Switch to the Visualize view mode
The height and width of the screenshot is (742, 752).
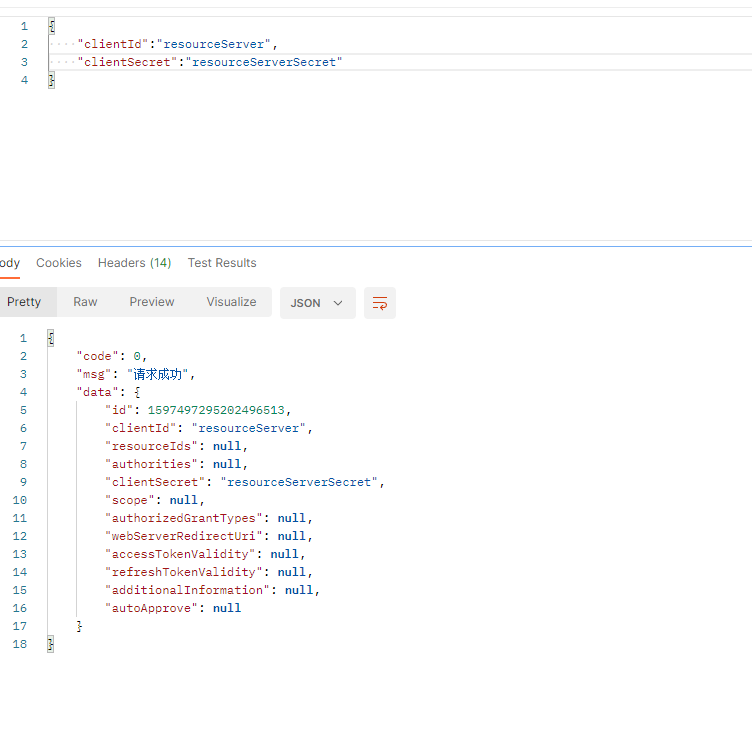(x=231, y=302)
